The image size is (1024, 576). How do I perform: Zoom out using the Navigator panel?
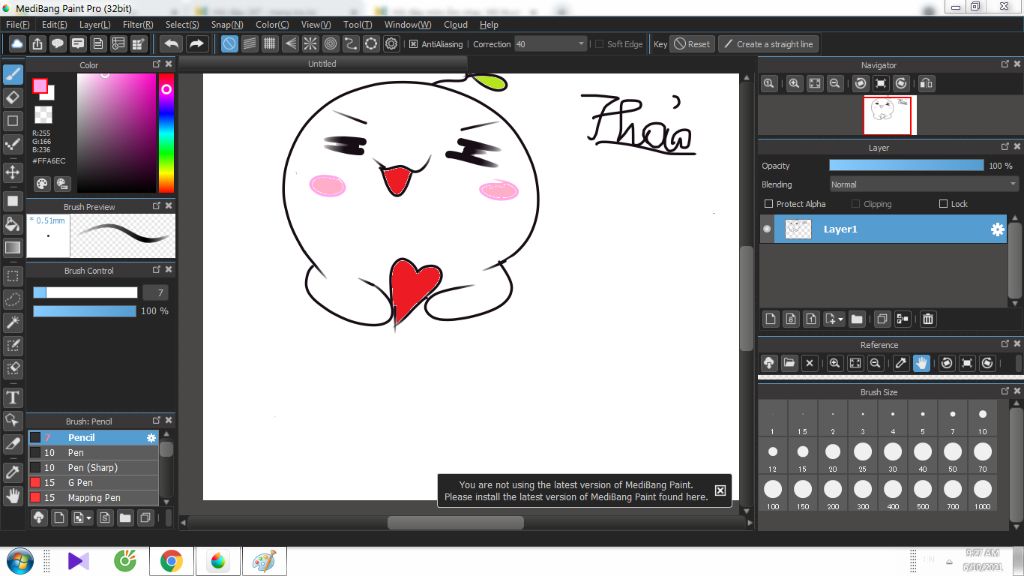tap(835, 84)
